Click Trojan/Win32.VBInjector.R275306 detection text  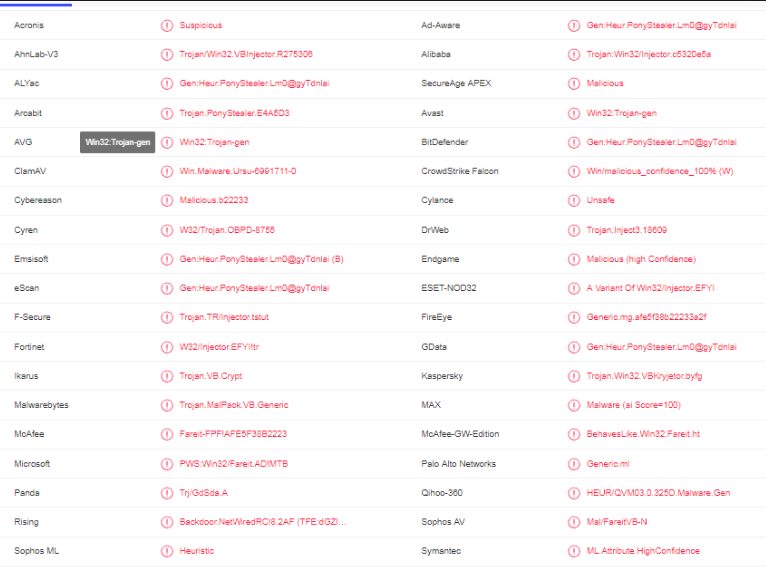click(x=246, y=54)
